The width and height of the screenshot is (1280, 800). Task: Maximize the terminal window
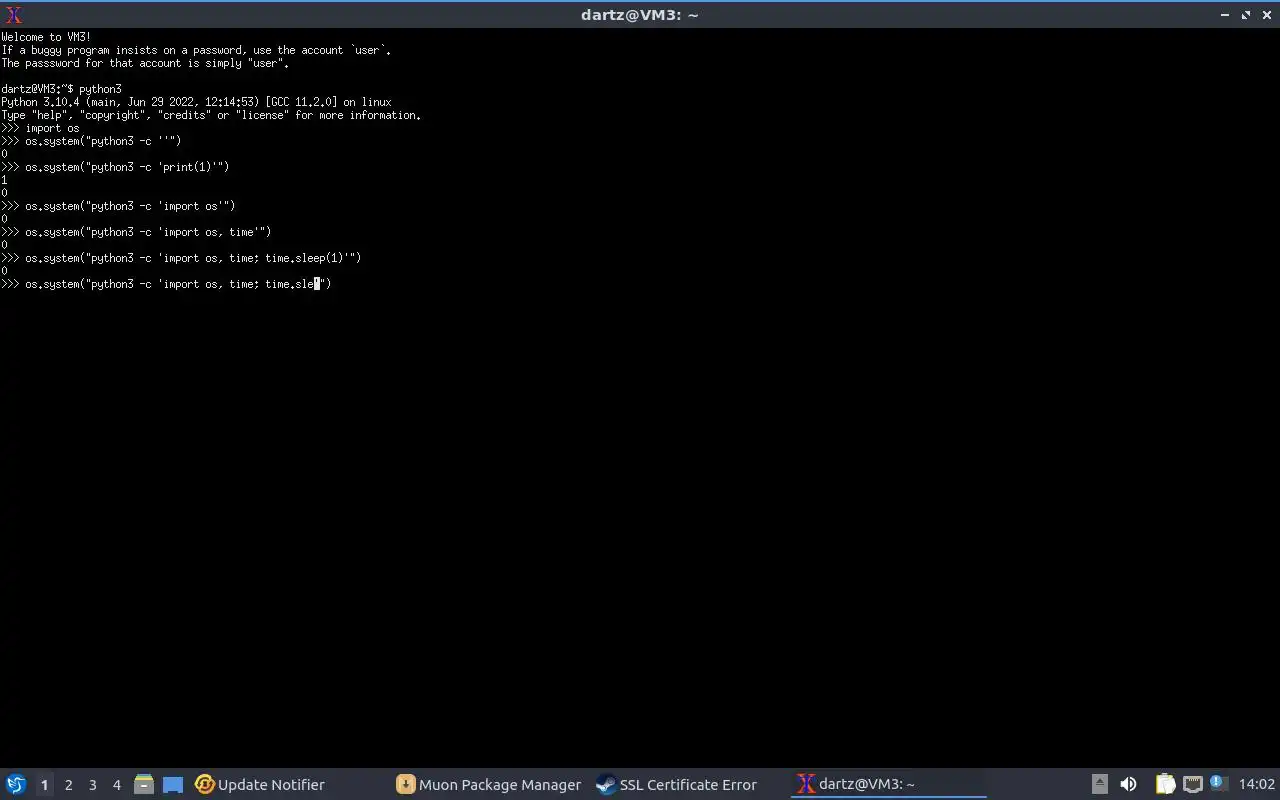point(1246,15)
